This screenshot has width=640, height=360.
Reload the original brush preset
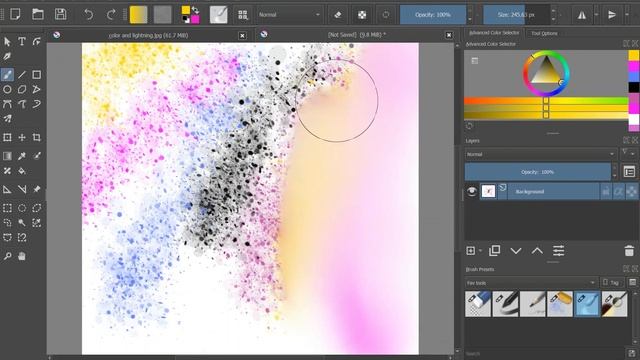386,15
